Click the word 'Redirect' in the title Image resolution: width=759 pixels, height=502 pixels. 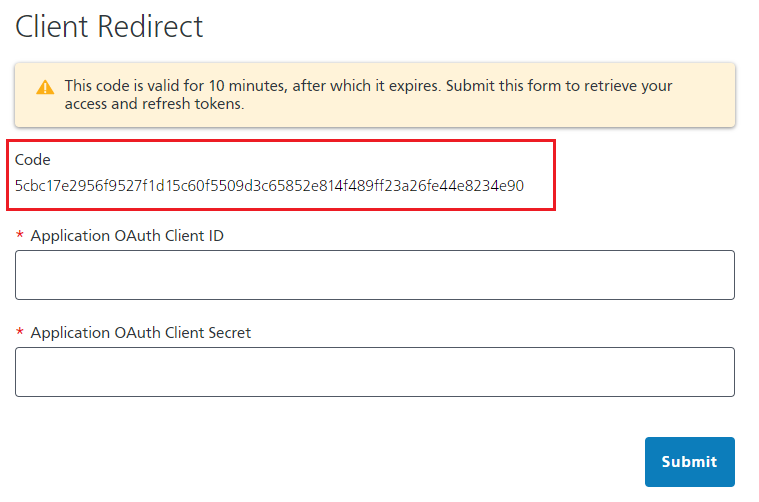coord(150,26)
